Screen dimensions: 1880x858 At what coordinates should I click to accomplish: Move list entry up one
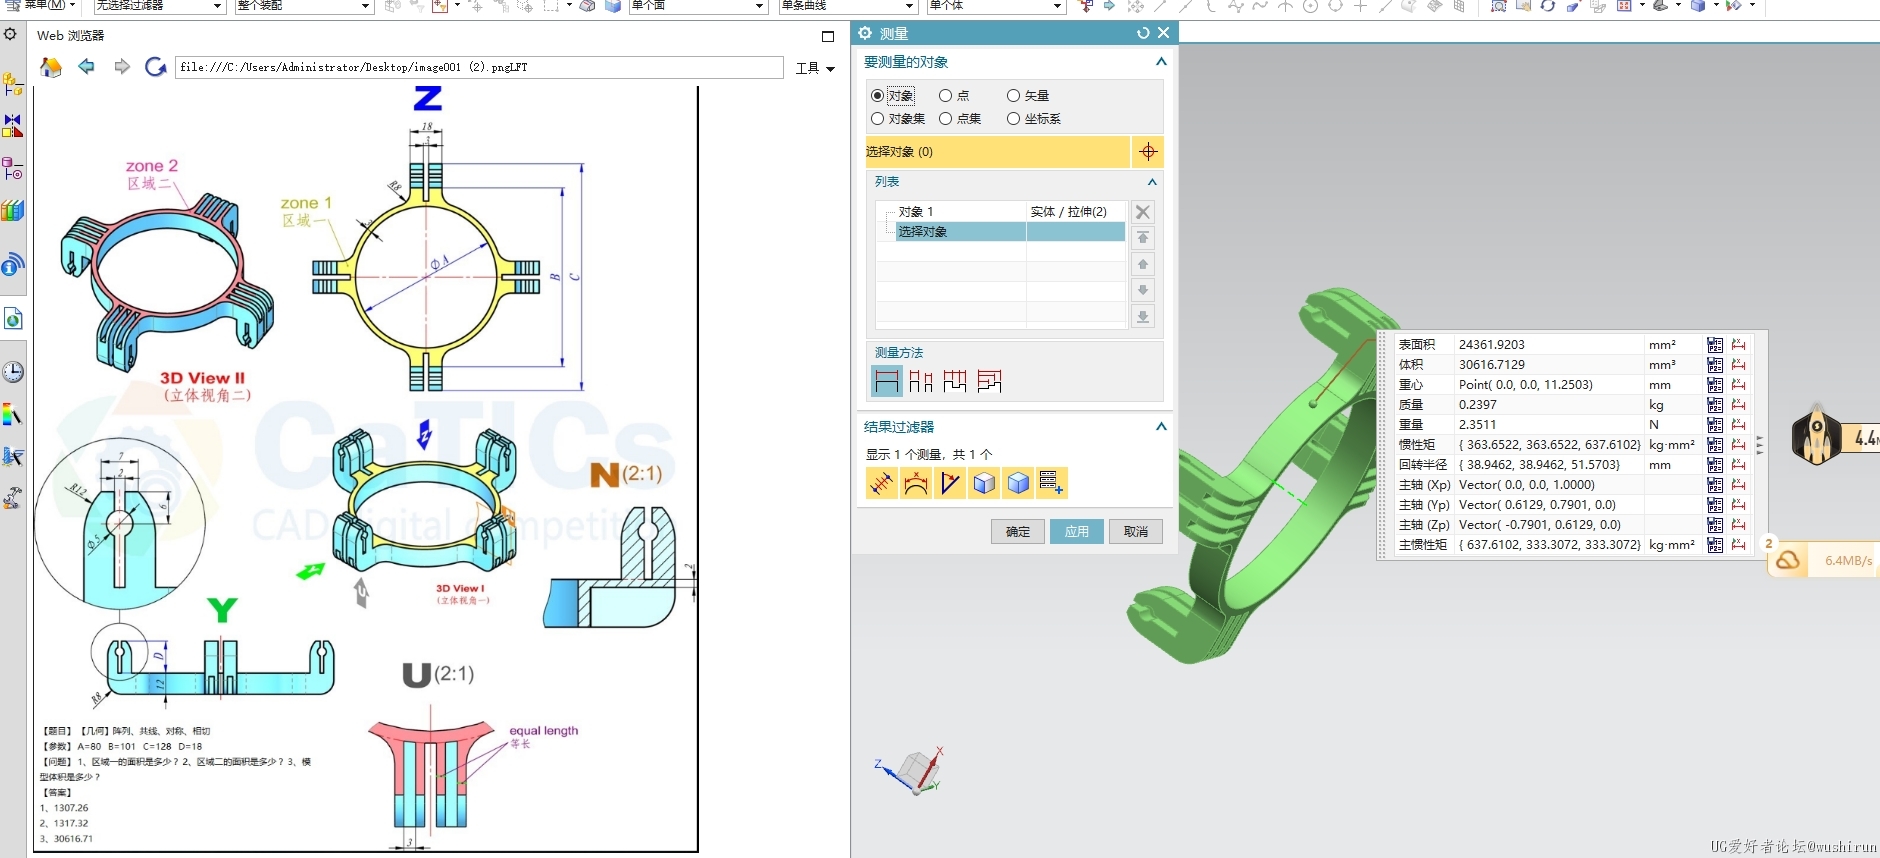point(1143,264)
